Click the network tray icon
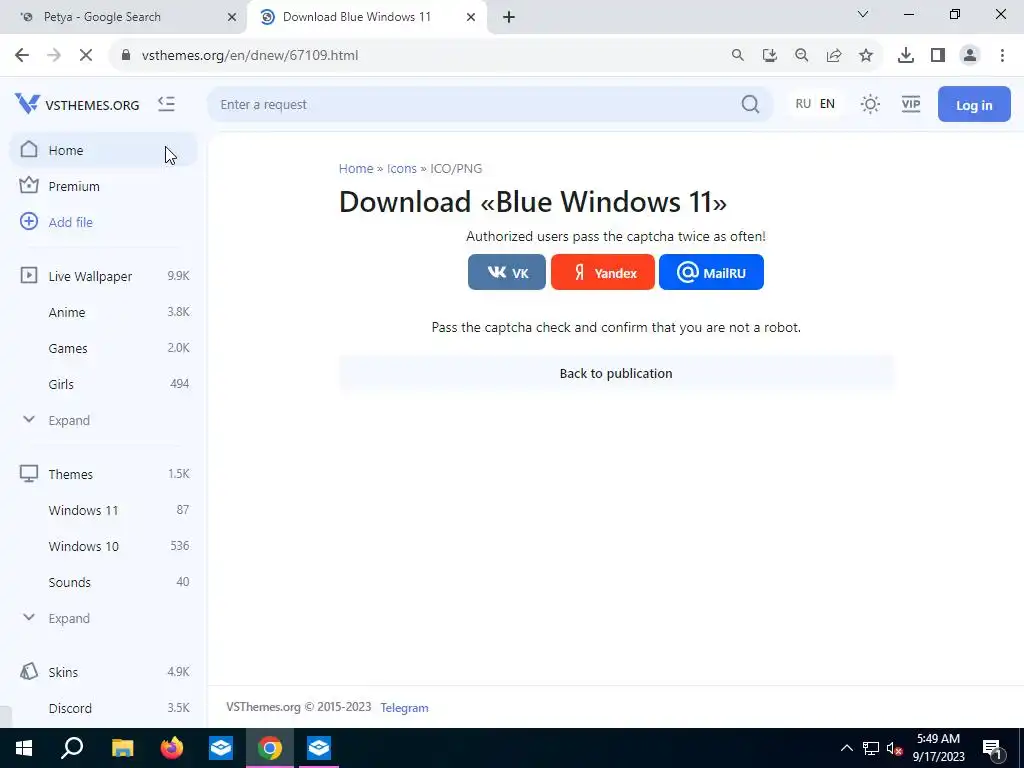This screenshot has height=768, width=1024. point(870,748)
